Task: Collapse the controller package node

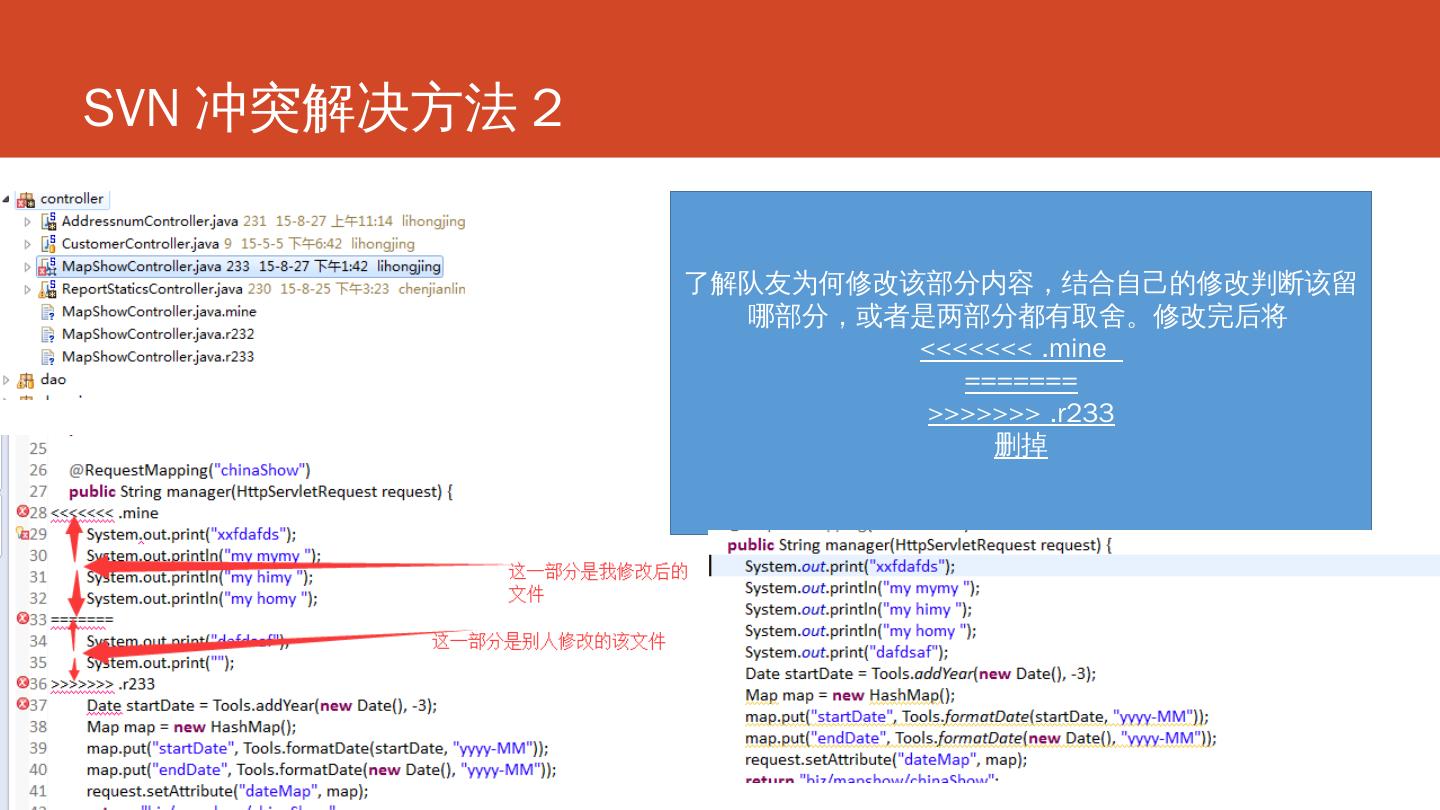Action: (8, 199)
